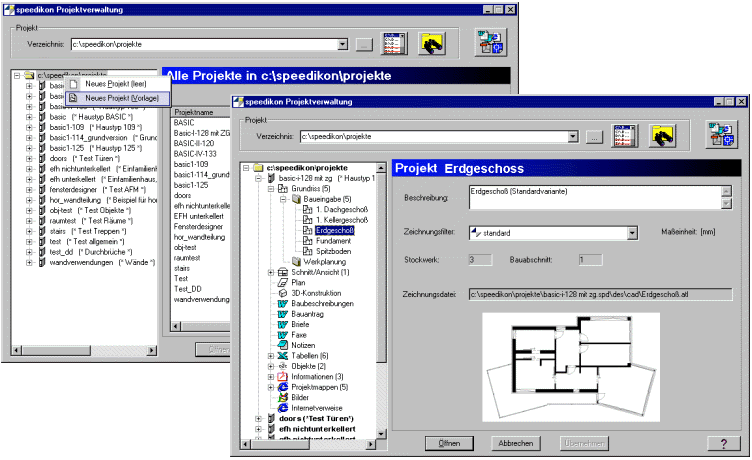Click the disabled Übernehmen button
The image size is (752, 460).
click(x=584, y=444)
